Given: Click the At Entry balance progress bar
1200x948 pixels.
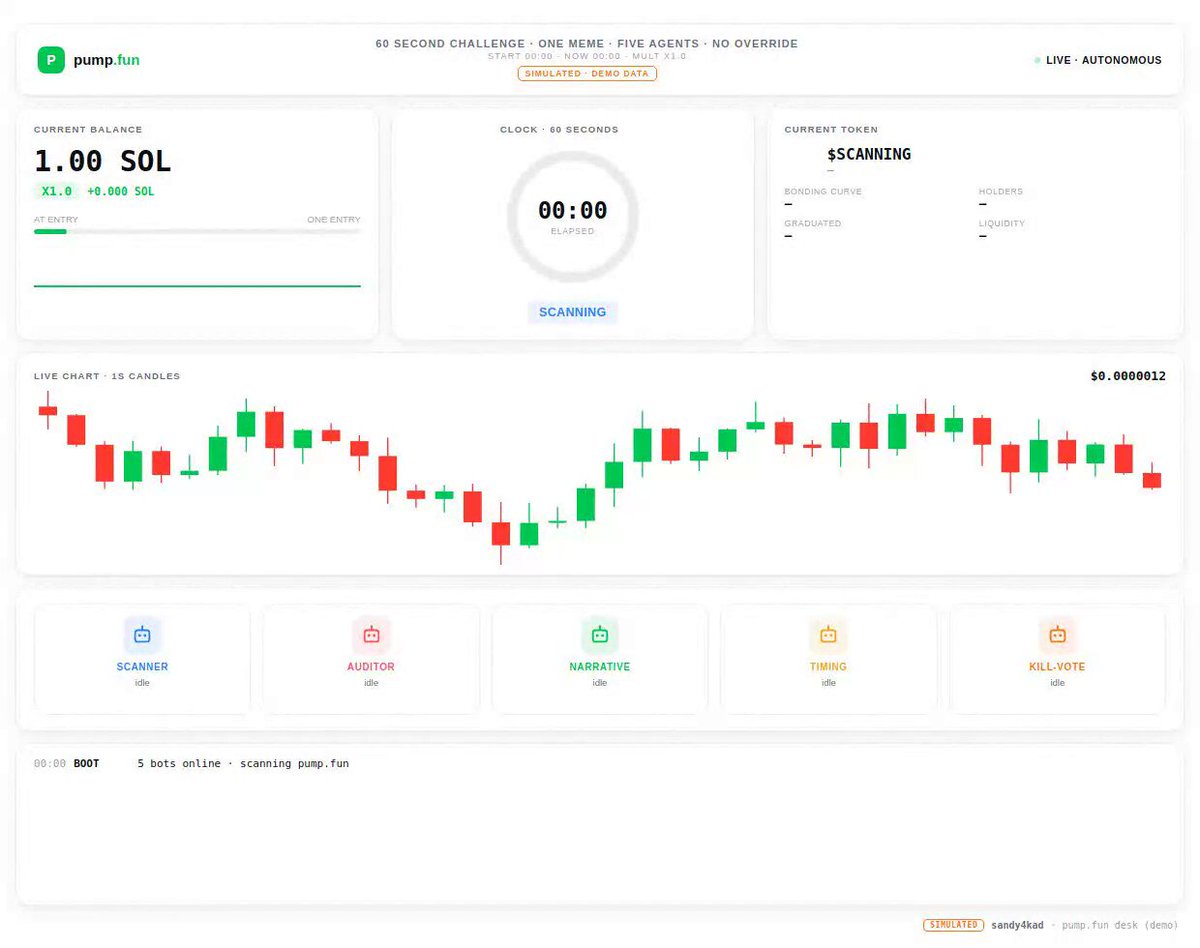Looking at the screenshot, I should coord(197,231).
